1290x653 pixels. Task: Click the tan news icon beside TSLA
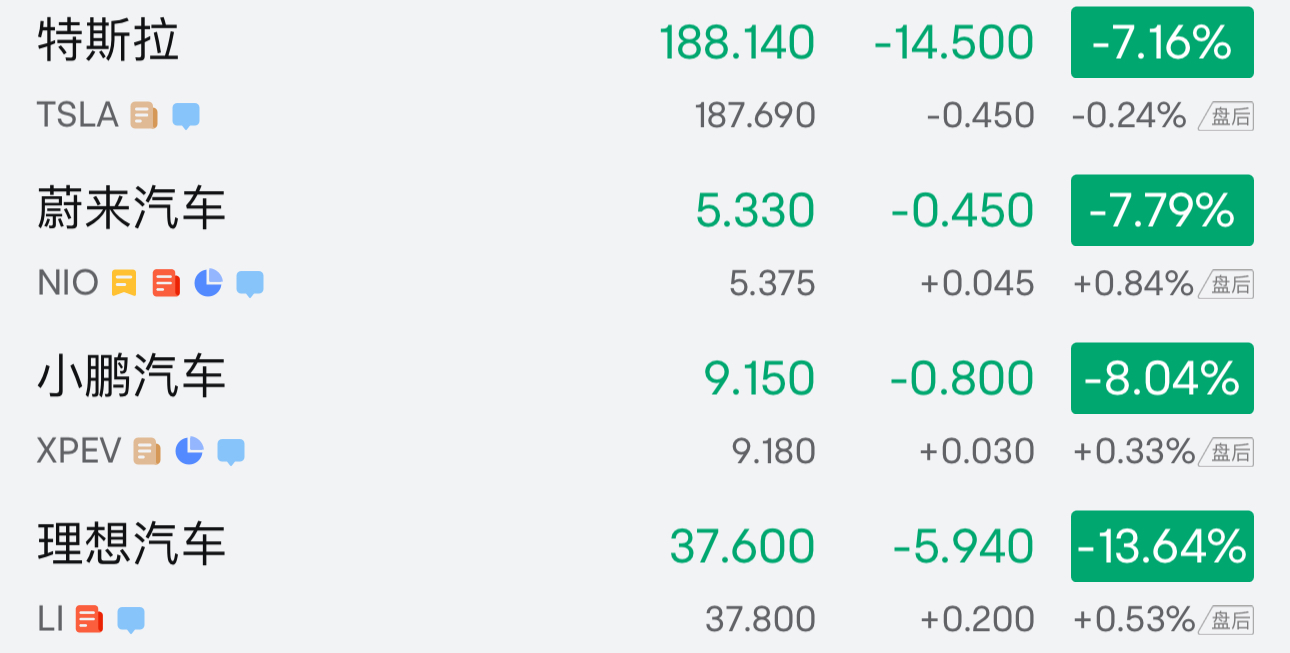point(144,116)
